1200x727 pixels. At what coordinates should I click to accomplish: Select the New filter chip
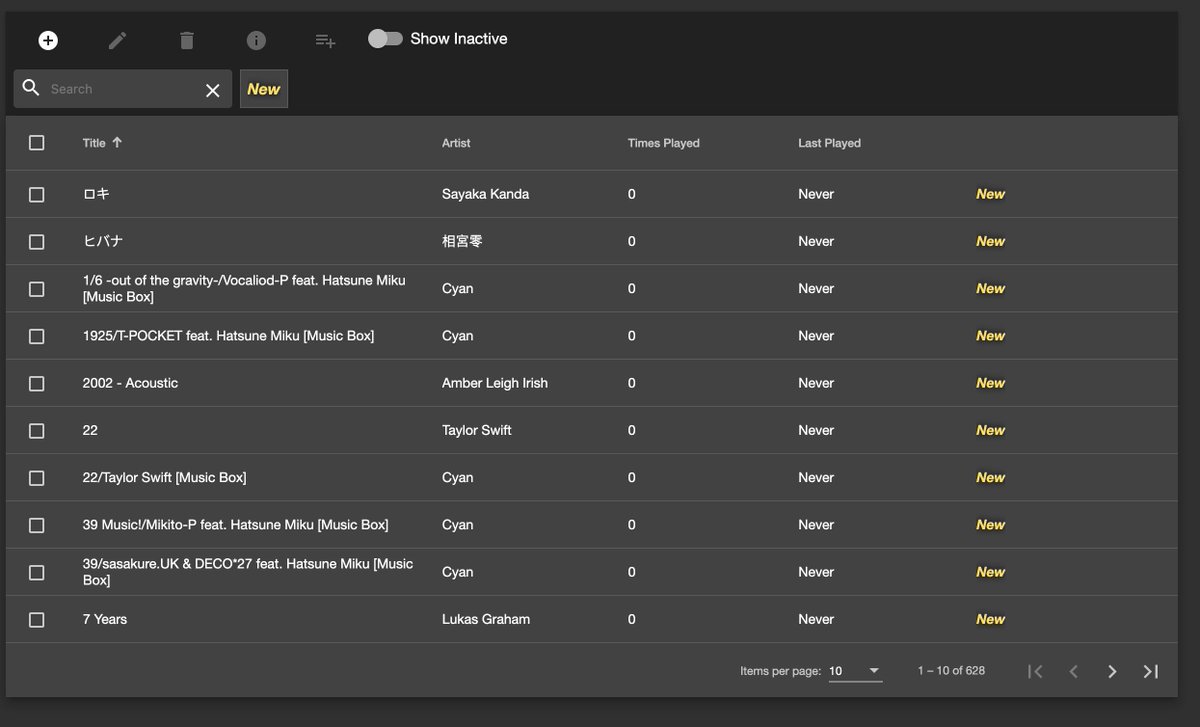(x=263, y=89)
